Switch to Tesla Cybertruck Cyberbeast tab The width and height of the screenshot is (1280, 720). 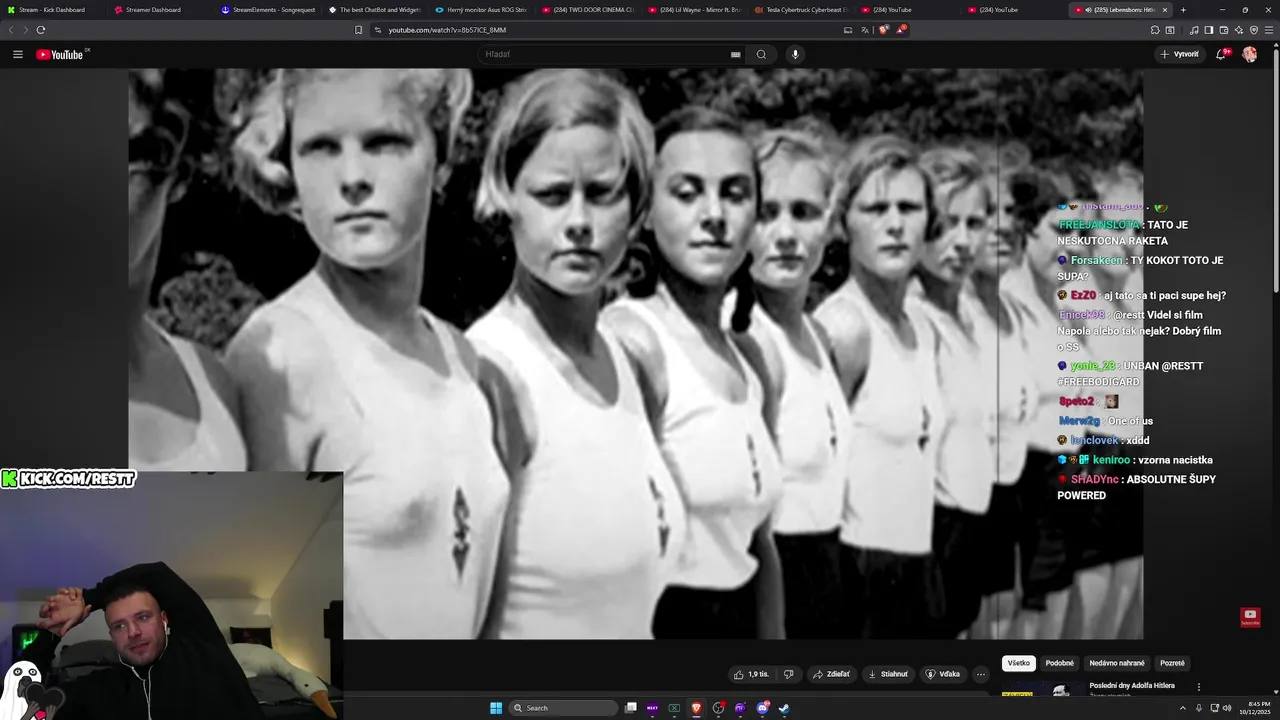[x=802, y=10]
